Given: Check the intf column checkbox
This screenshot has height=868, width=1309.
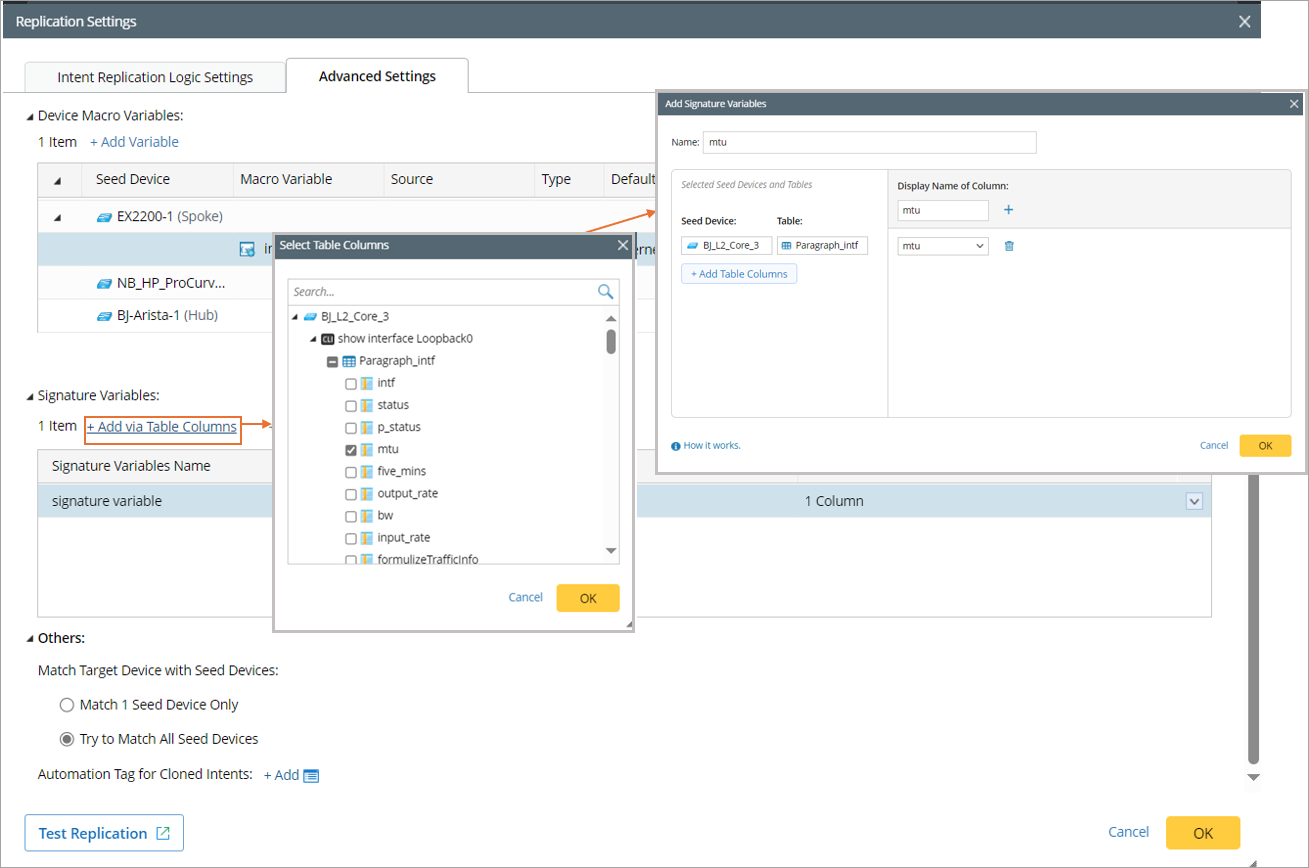Looking at the screenshot, I should (350, 383).
